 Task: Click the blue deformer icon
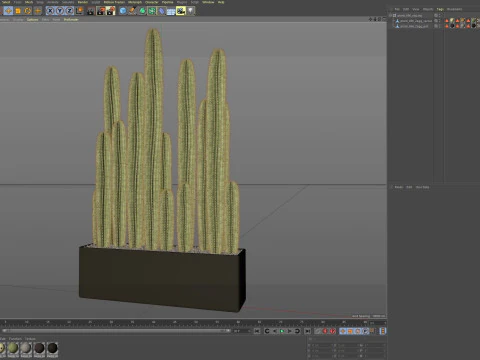tap(162, 11)
